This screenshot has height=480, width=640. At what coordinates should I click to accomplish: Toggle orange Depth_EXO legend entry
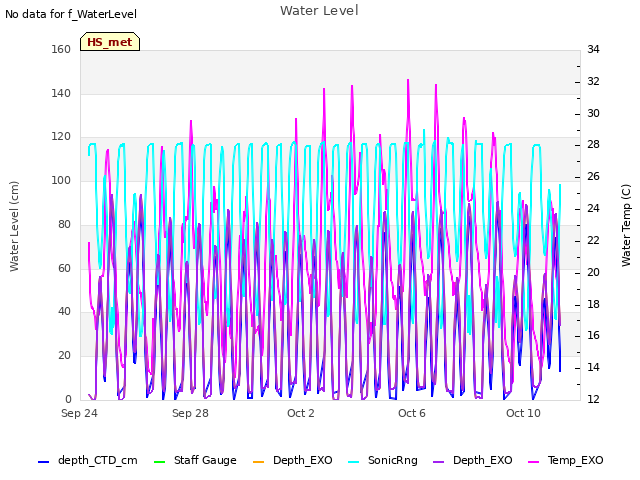tap(293, 460)
